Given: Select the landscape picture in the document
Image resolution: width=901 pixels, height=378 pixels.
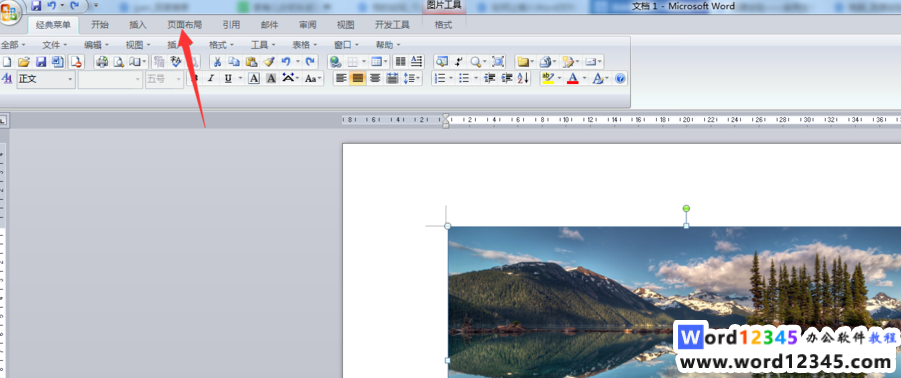Looking at the screenshot, I should [675, 302].
